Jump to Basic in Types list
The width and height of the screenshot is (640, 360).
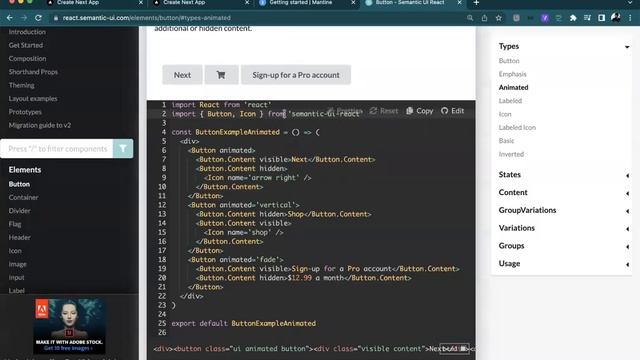pos(506,140)
